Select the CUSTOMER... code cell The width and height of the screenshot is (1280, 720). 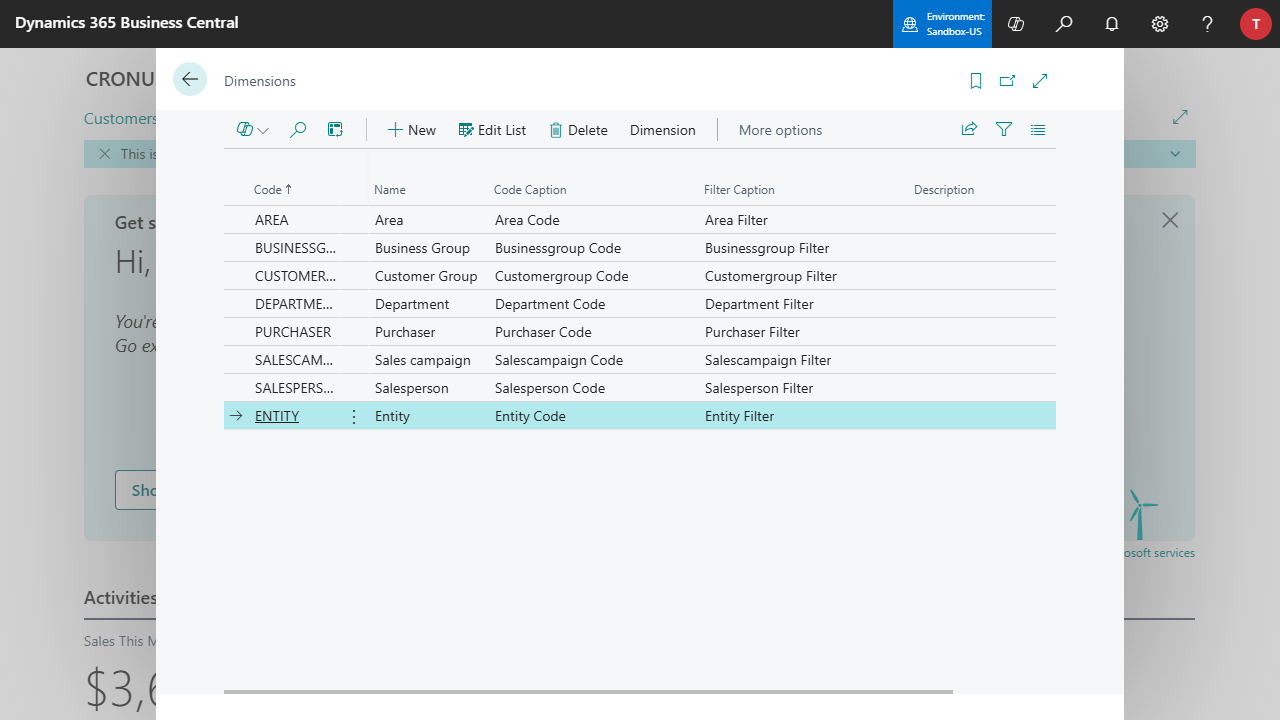[x=296, y=276]
